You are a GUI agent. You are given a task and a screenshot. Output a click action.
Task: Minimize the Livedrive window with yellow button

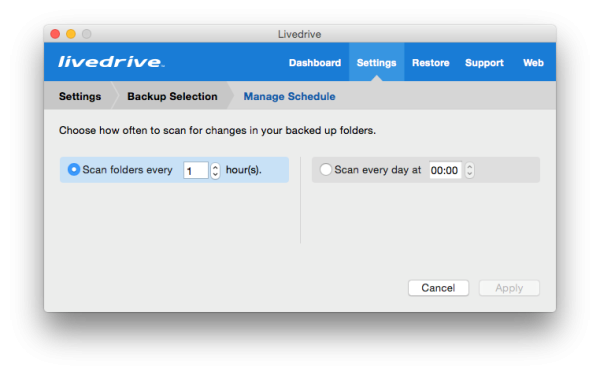click(x=71, y=34)
